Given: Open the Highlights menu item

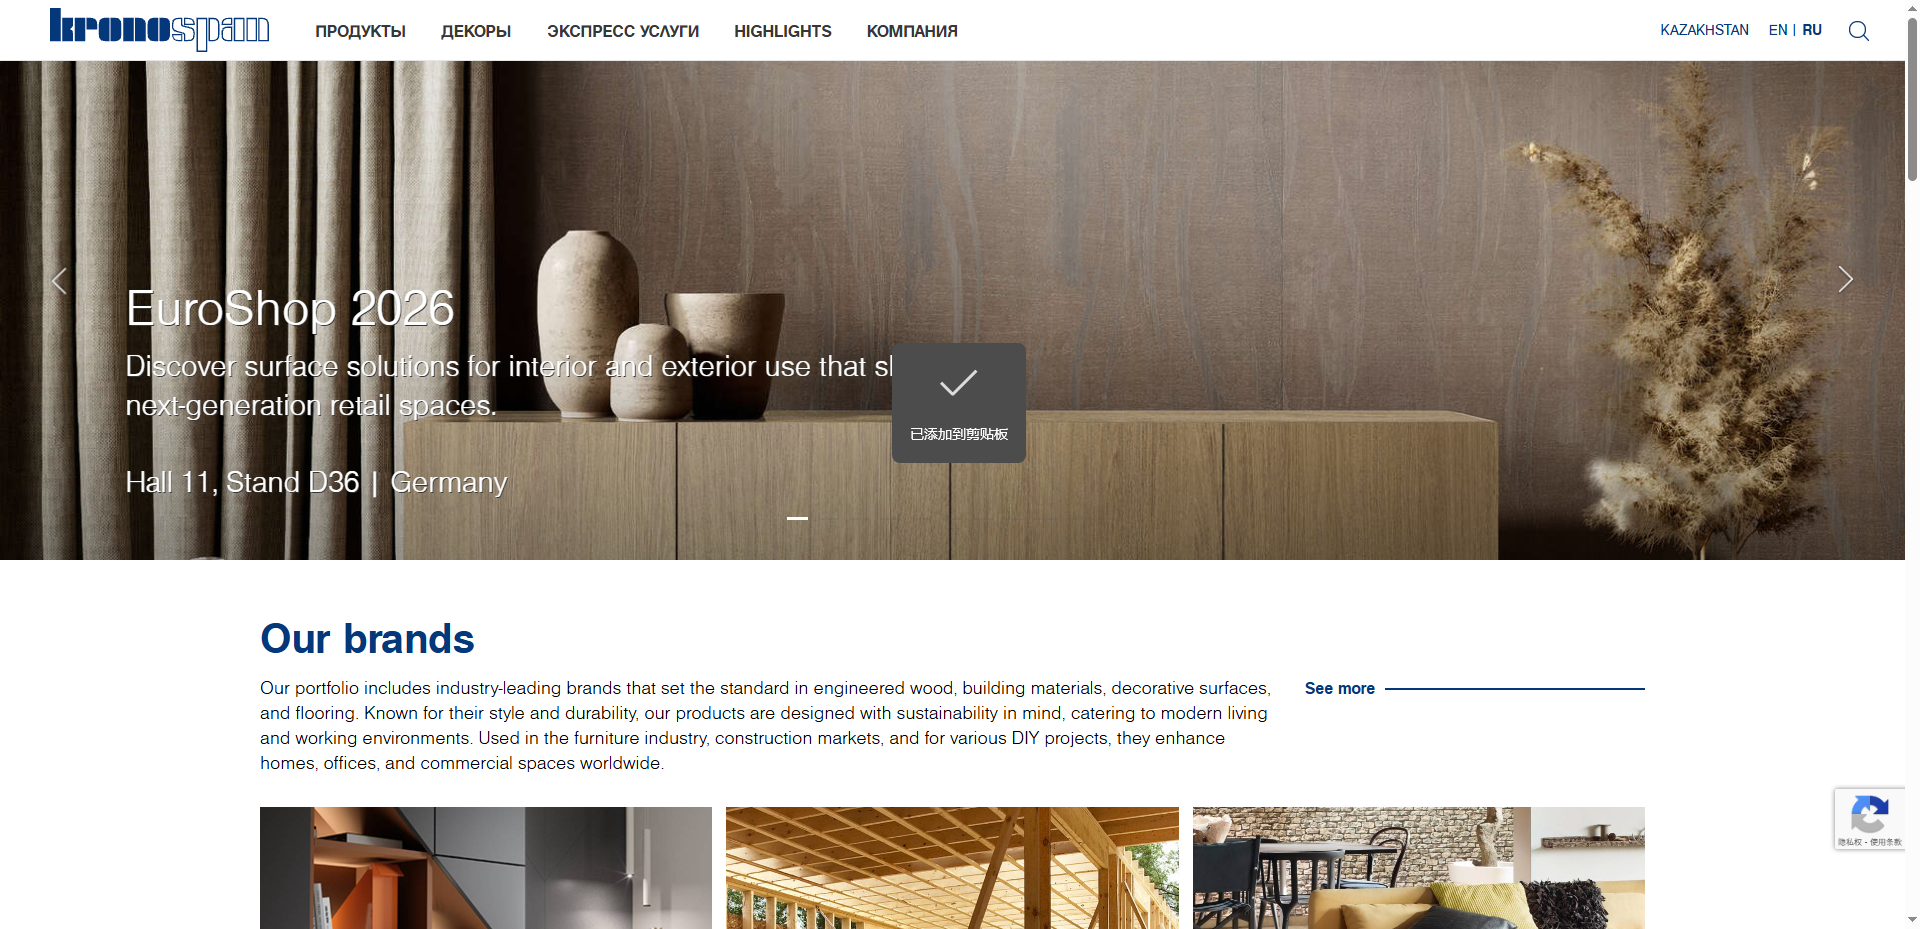Looking at the screenshot, I should 783,31.
